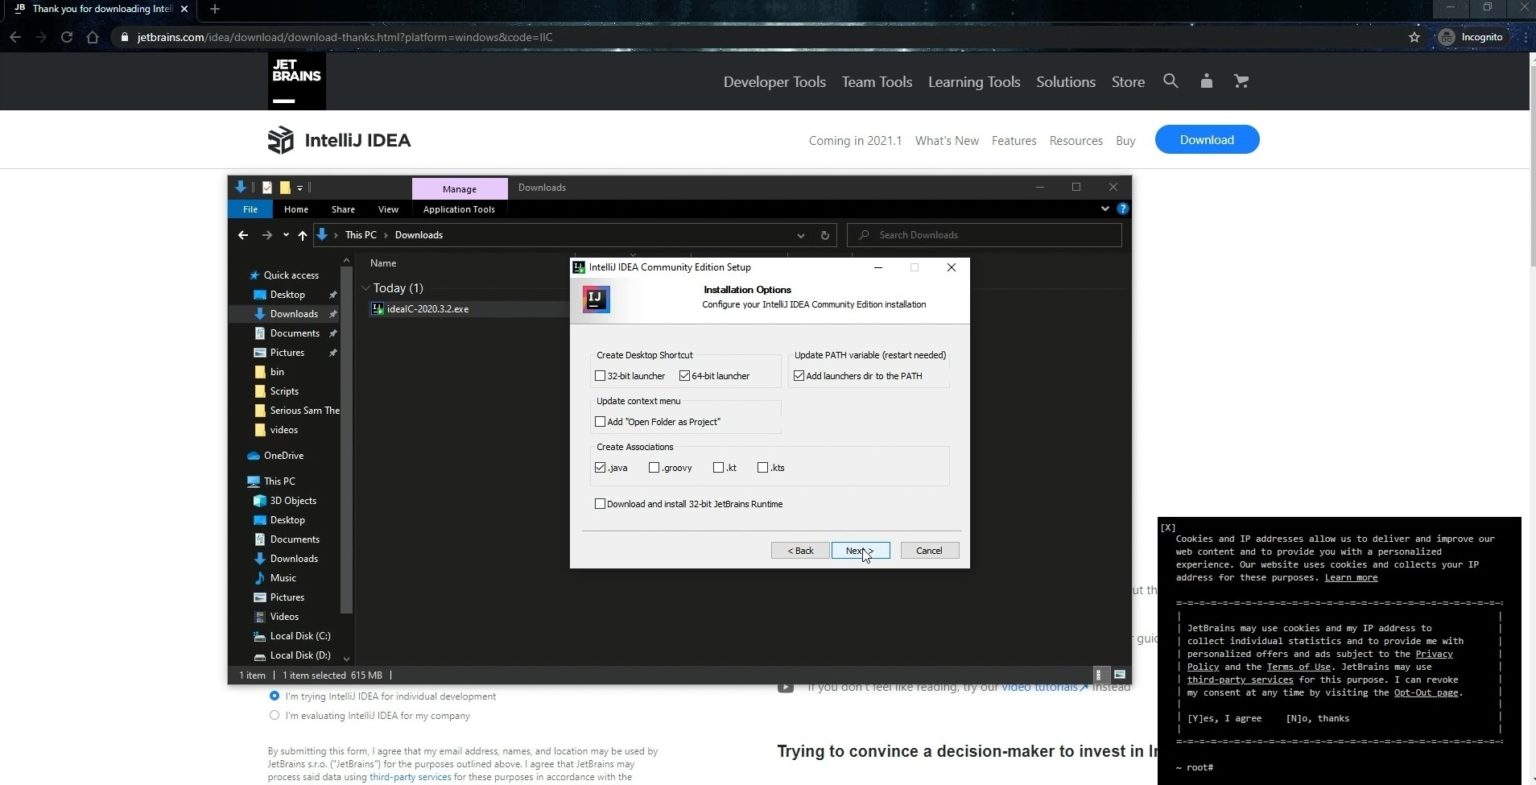This screenshot has width=1536, height=785.
Task: Open the Opt-Out page link
Action: pos(1426,693)
